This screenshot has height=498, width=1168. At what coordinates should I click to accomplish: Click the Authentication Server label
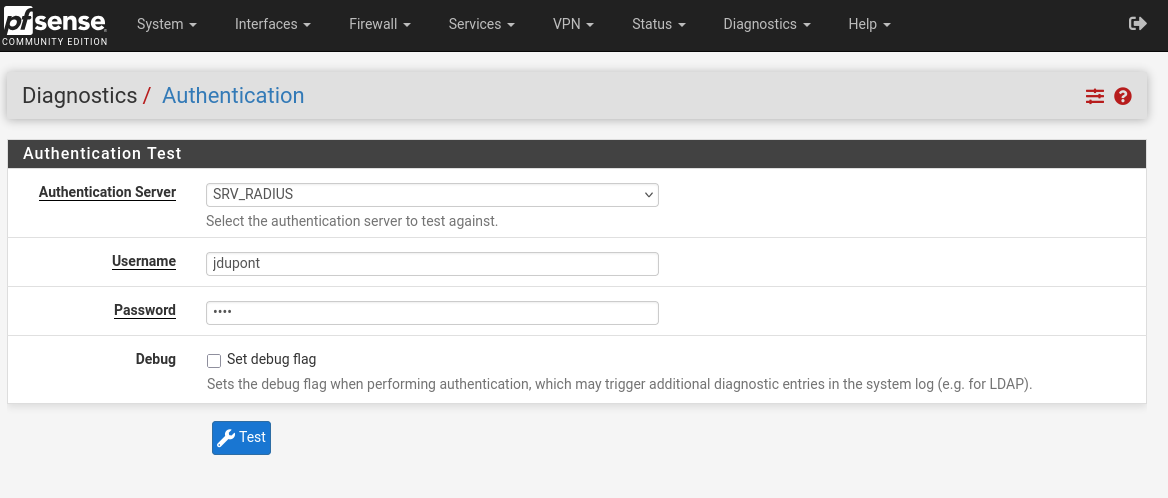click(x=107, y=192)
